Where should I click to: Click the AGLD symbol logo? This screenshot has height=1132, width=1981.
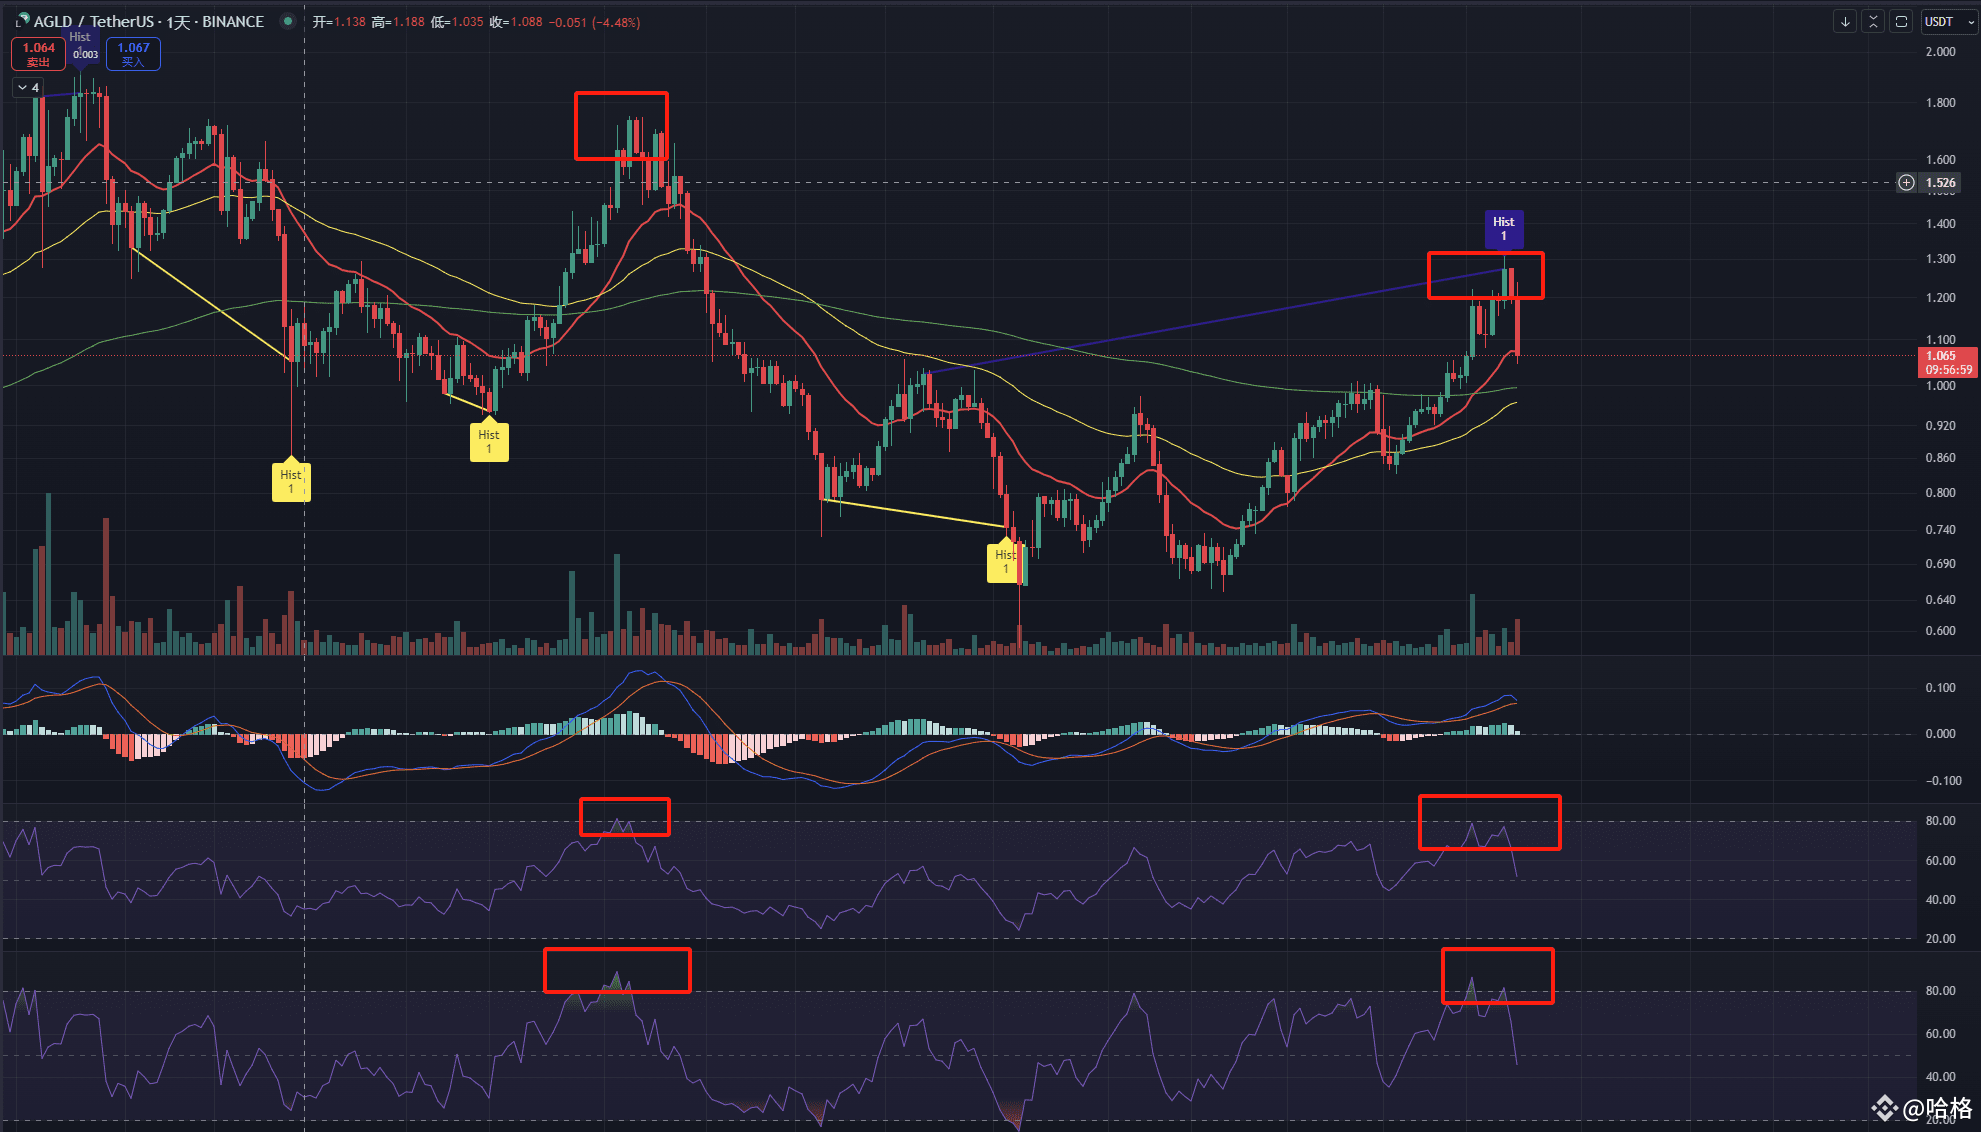(x=24, y=20)
